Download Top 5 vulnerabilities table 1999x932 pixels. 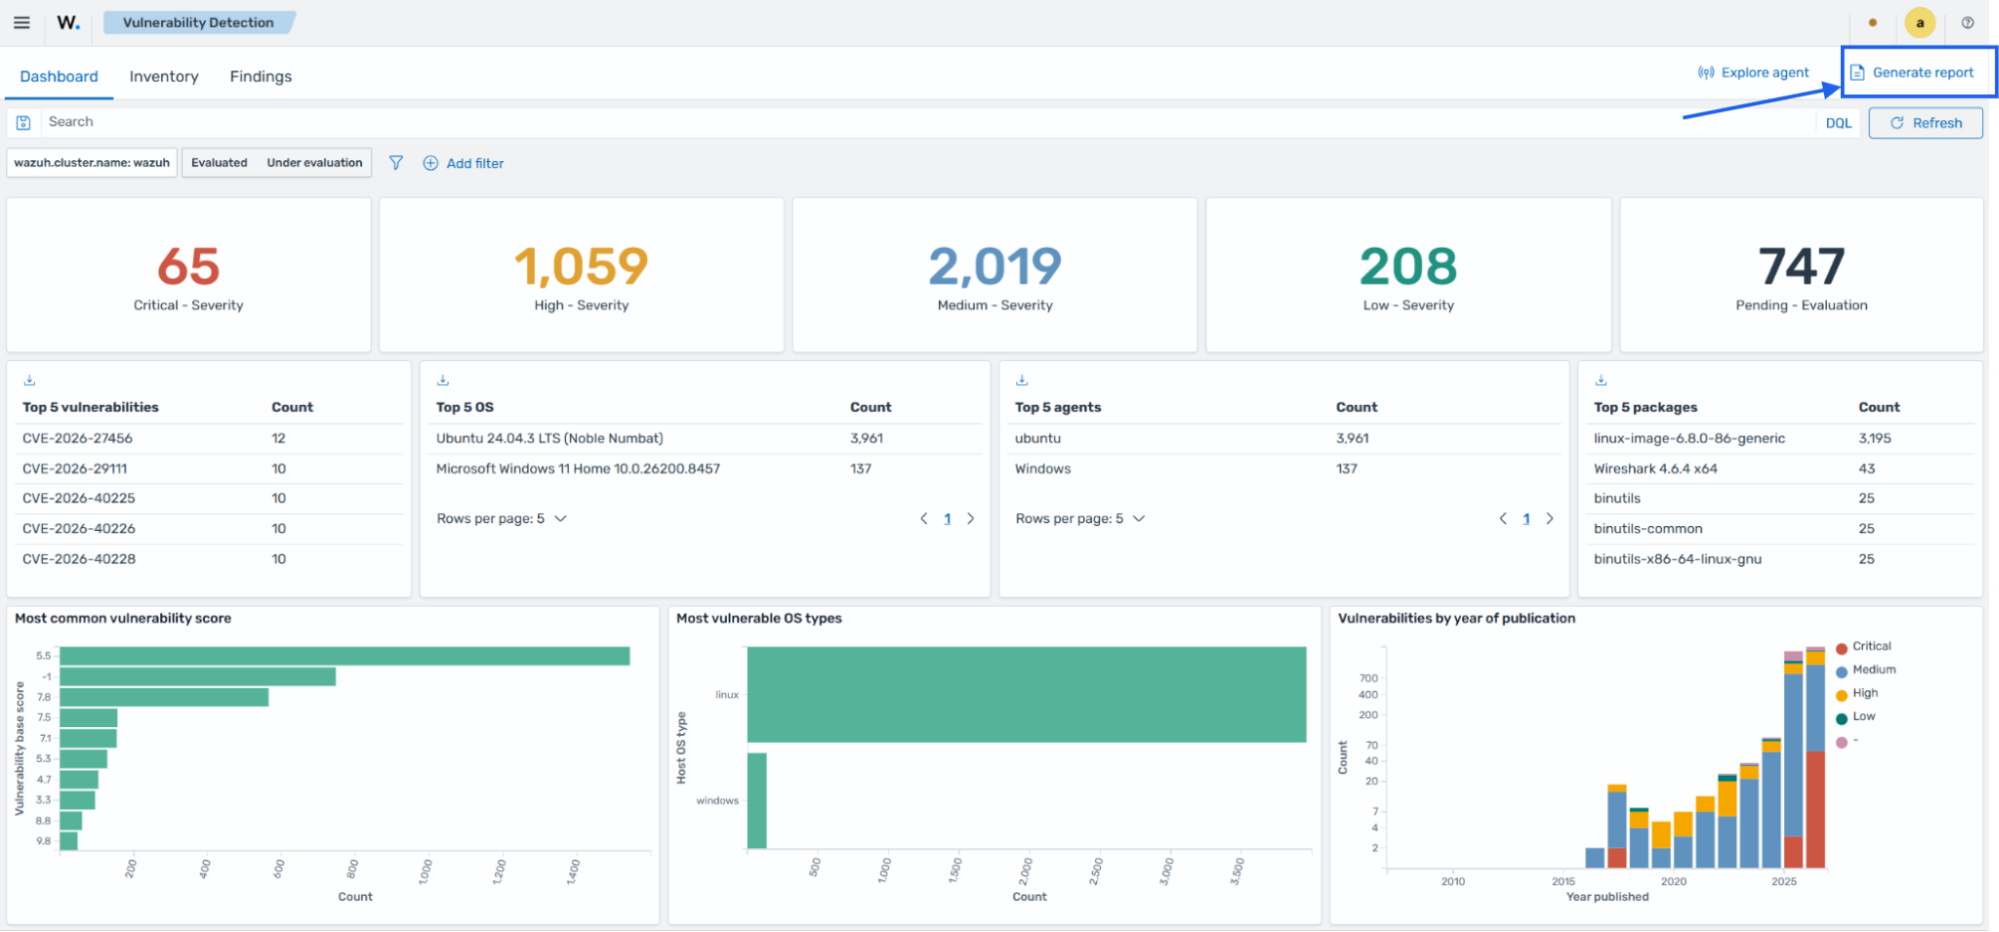tap(29, 380)
